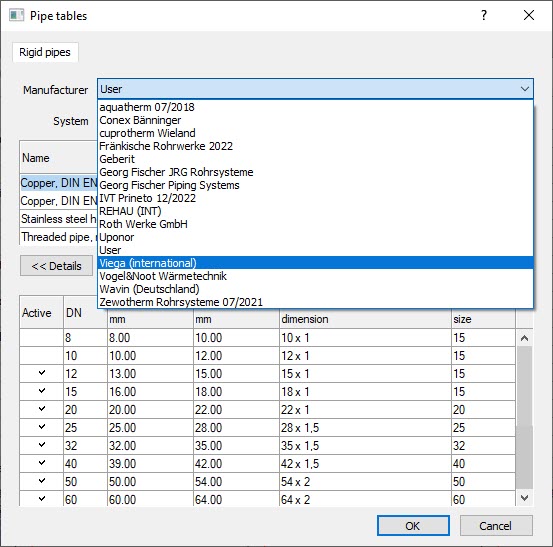Switch to the Rigid pipes tab
553x547 pixels.
click(x=45, y=52)
